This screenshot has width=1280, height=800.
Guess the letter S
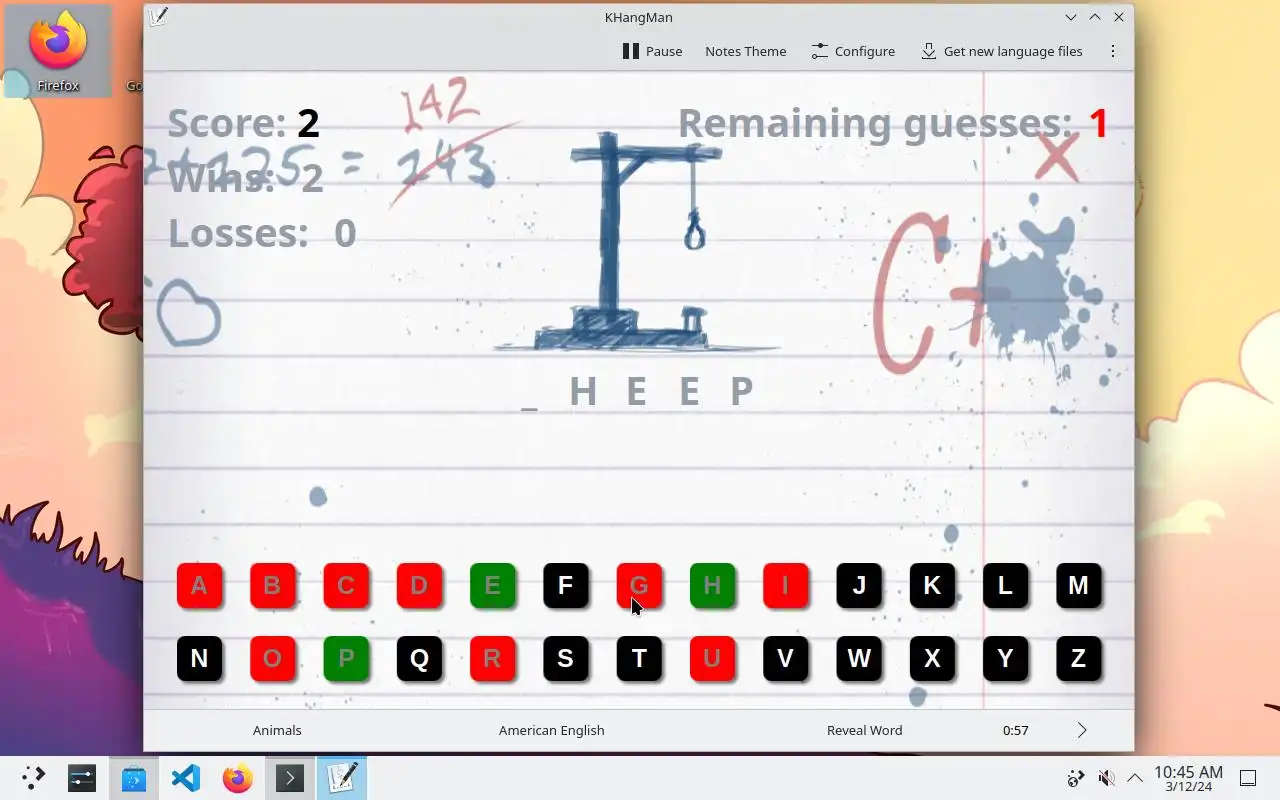565,658
